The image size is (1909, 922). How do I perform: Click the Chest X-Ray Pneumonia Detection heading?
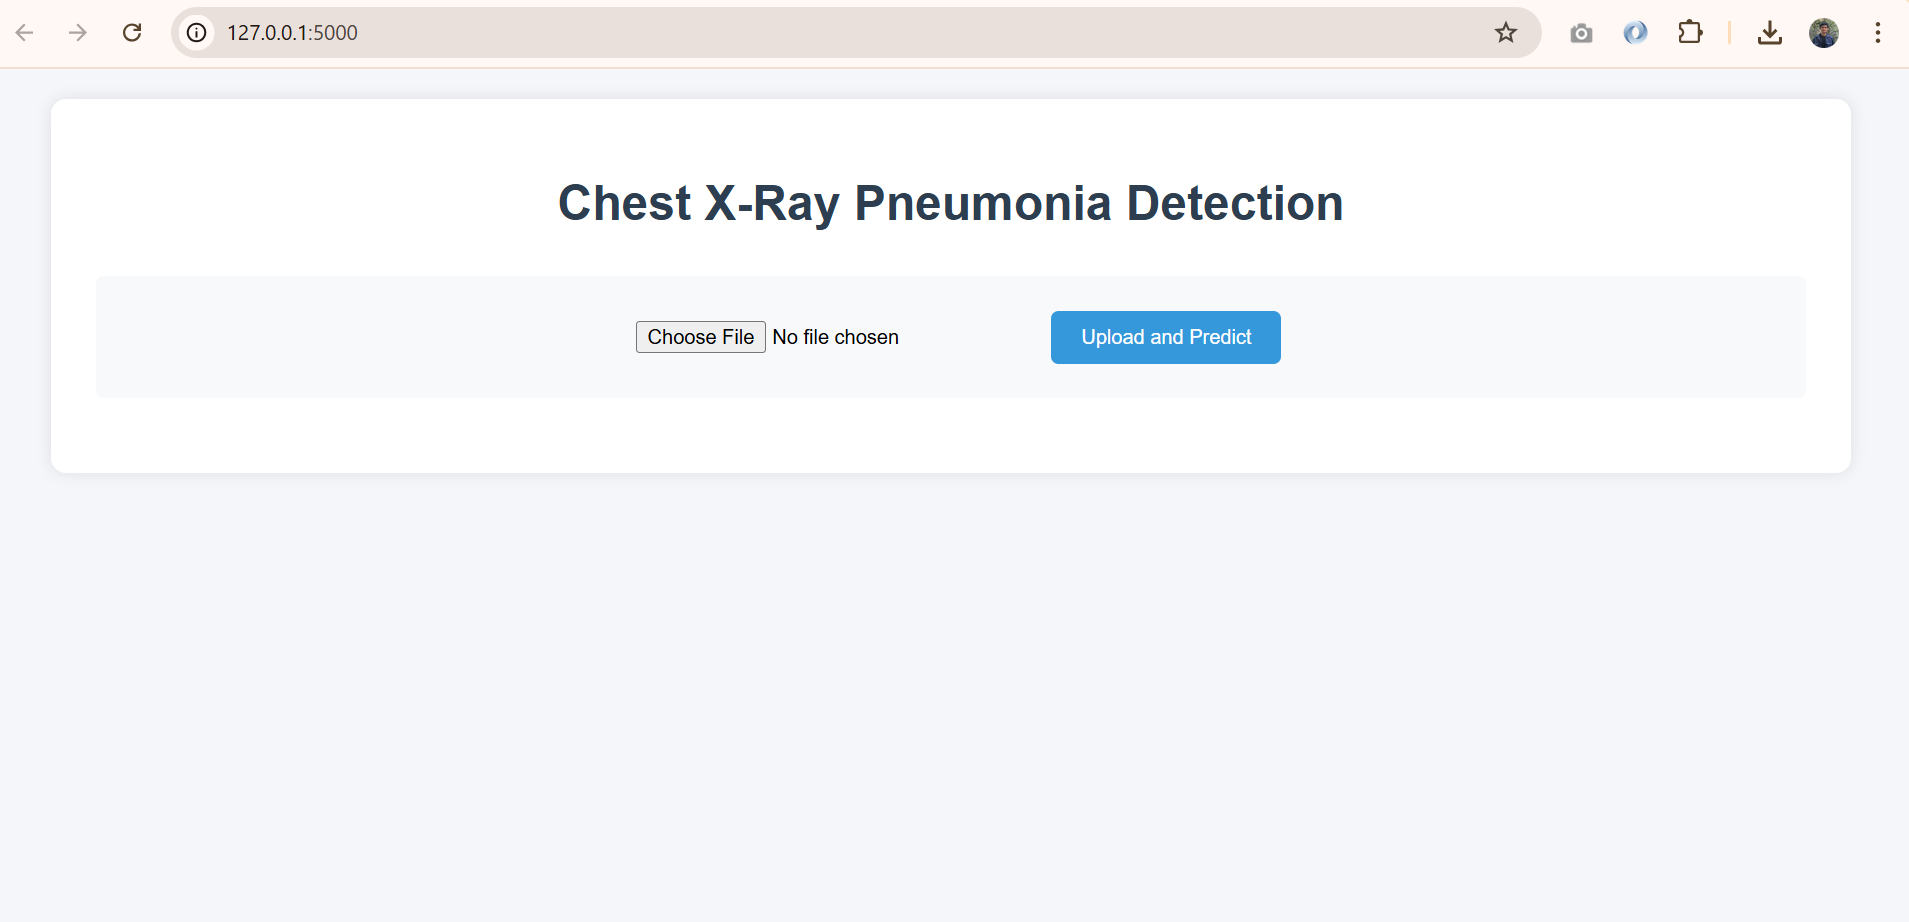[x=950, y=203]
